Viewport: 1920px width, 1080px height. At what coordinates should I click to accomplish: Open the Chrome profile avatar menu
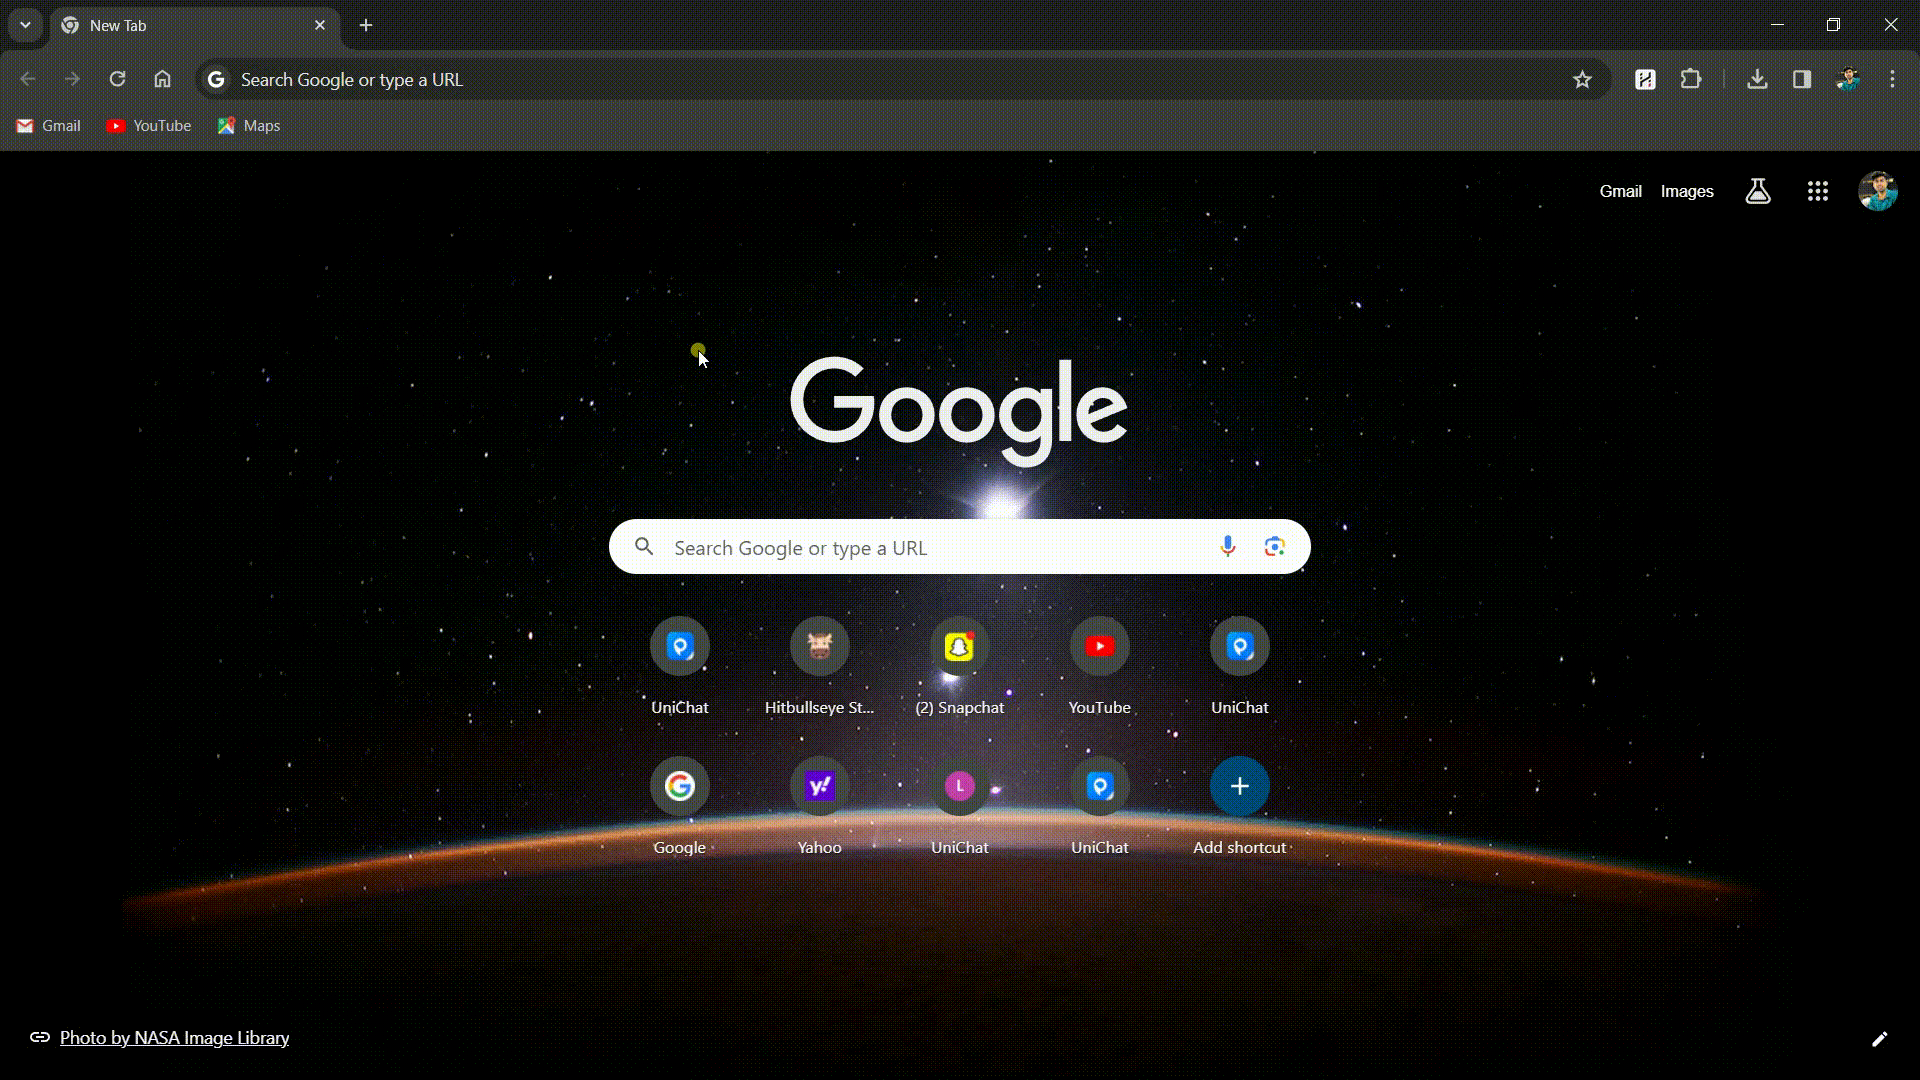tap(1847, 80)
